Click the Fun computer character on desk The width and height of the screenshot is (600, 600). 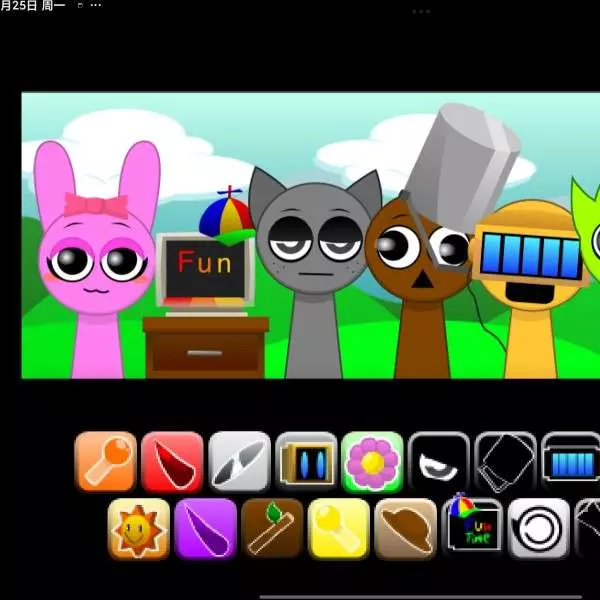point(207,283)
